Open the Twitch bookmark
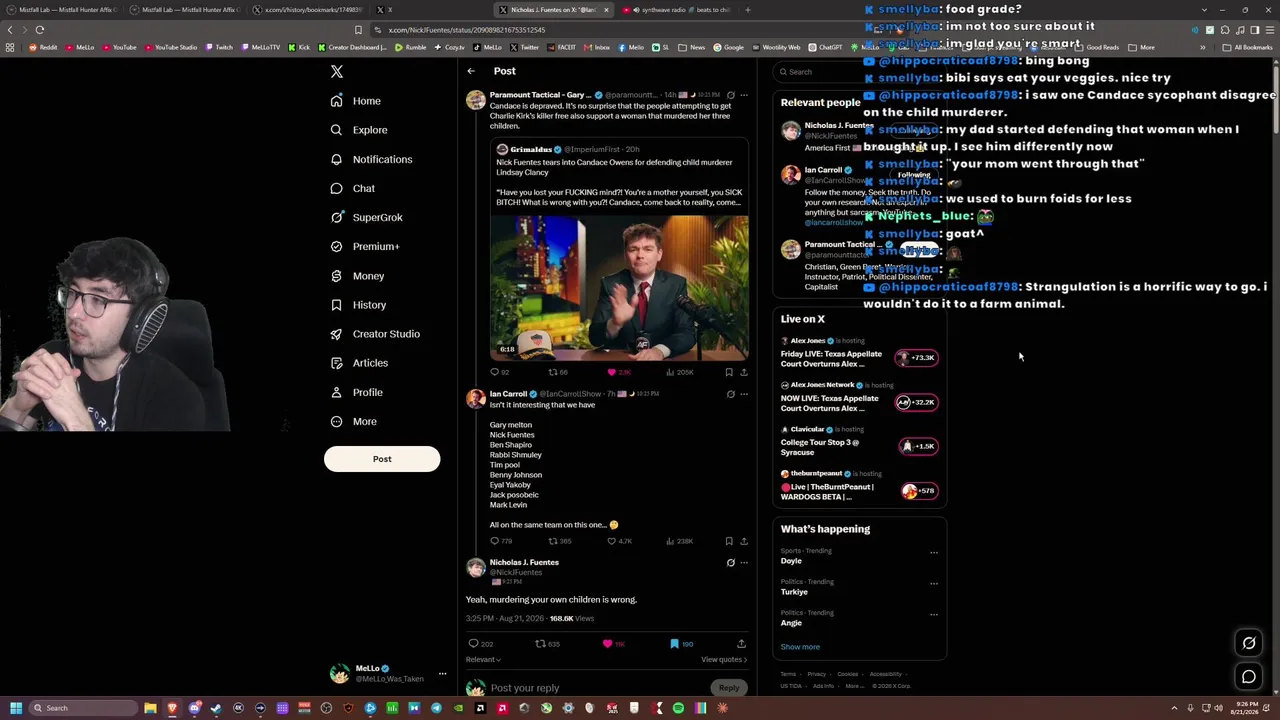 (x=218, y=47)
